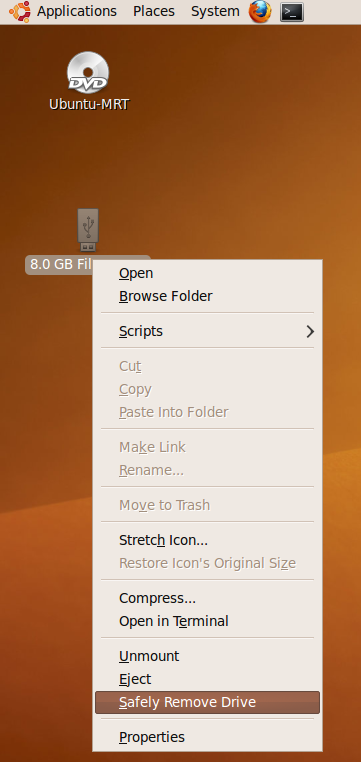Expand the Scripts submenu
The height and width of the screenshot is (762, 361).
[x=207, y=331]
